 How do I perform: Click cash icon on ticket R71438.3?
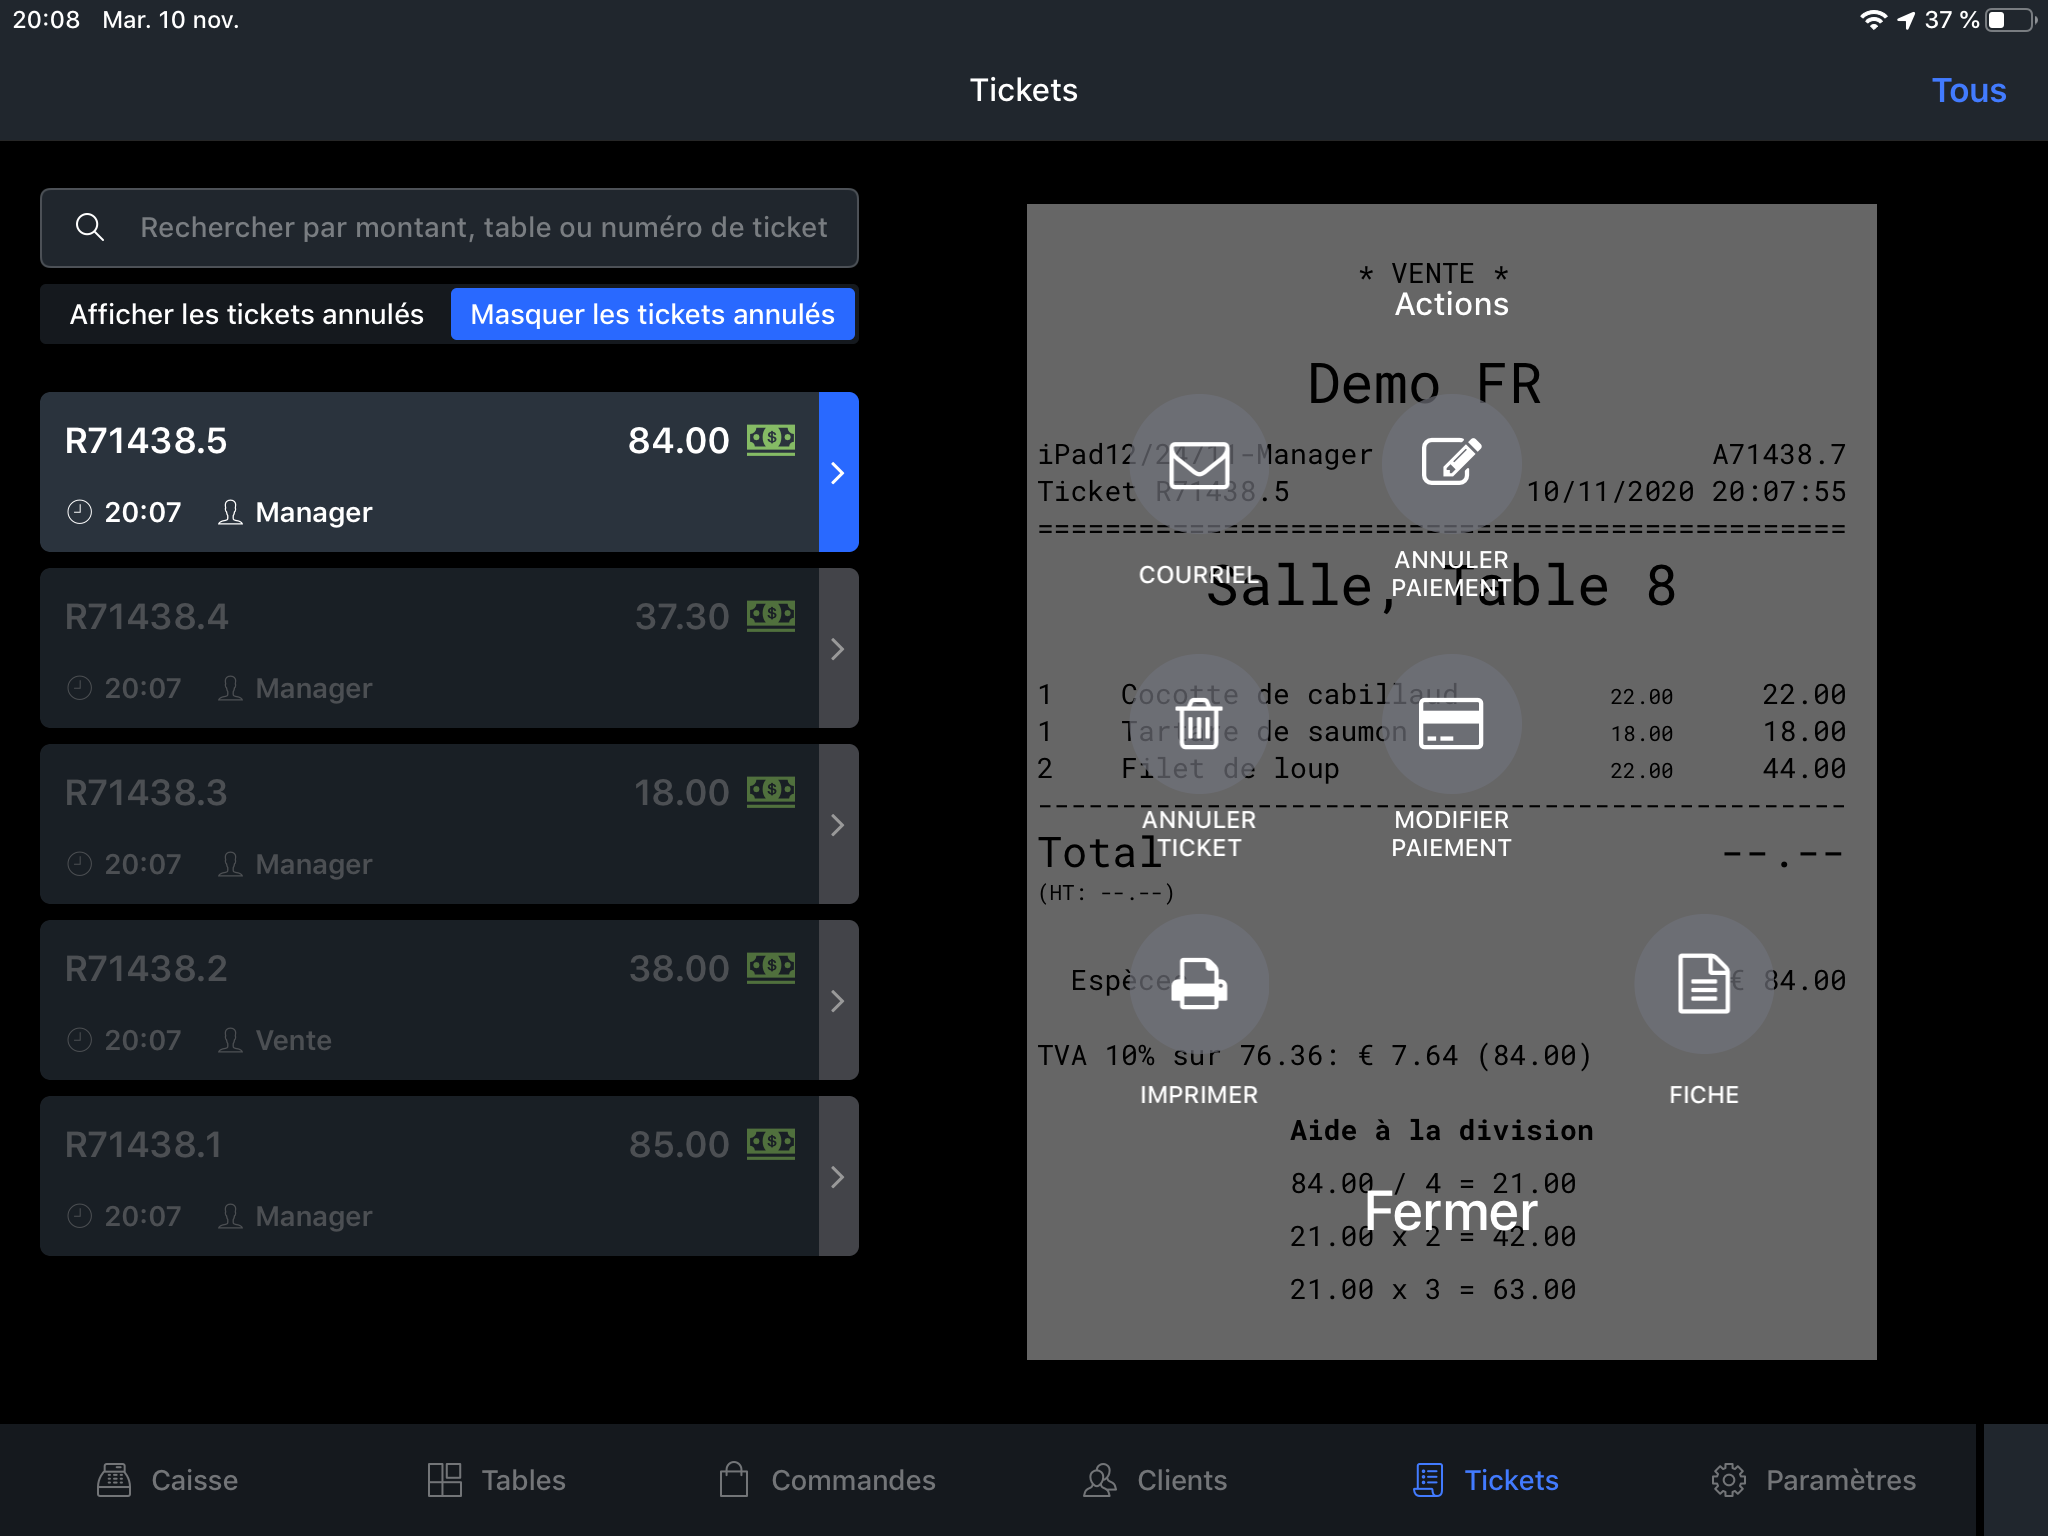(771, 792)
